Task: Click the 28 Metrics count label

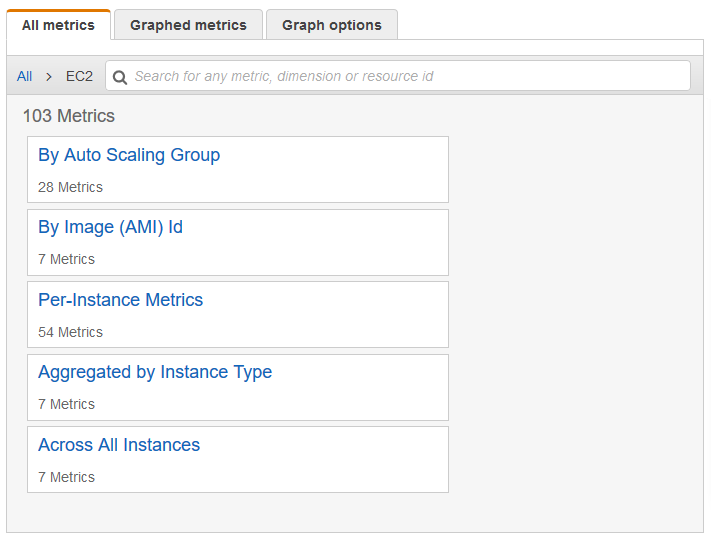Action: [70, 187]
